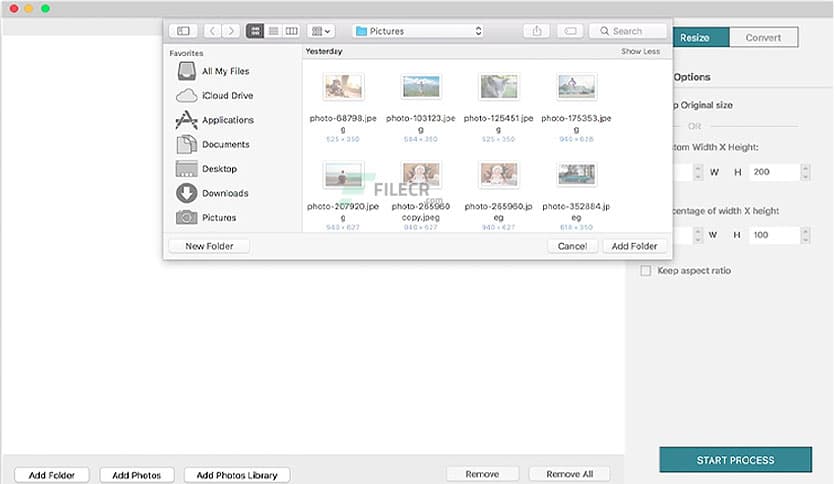Select photo-103123.jpeg thumbnail
The image size is (836, 484).
[421, 87]
